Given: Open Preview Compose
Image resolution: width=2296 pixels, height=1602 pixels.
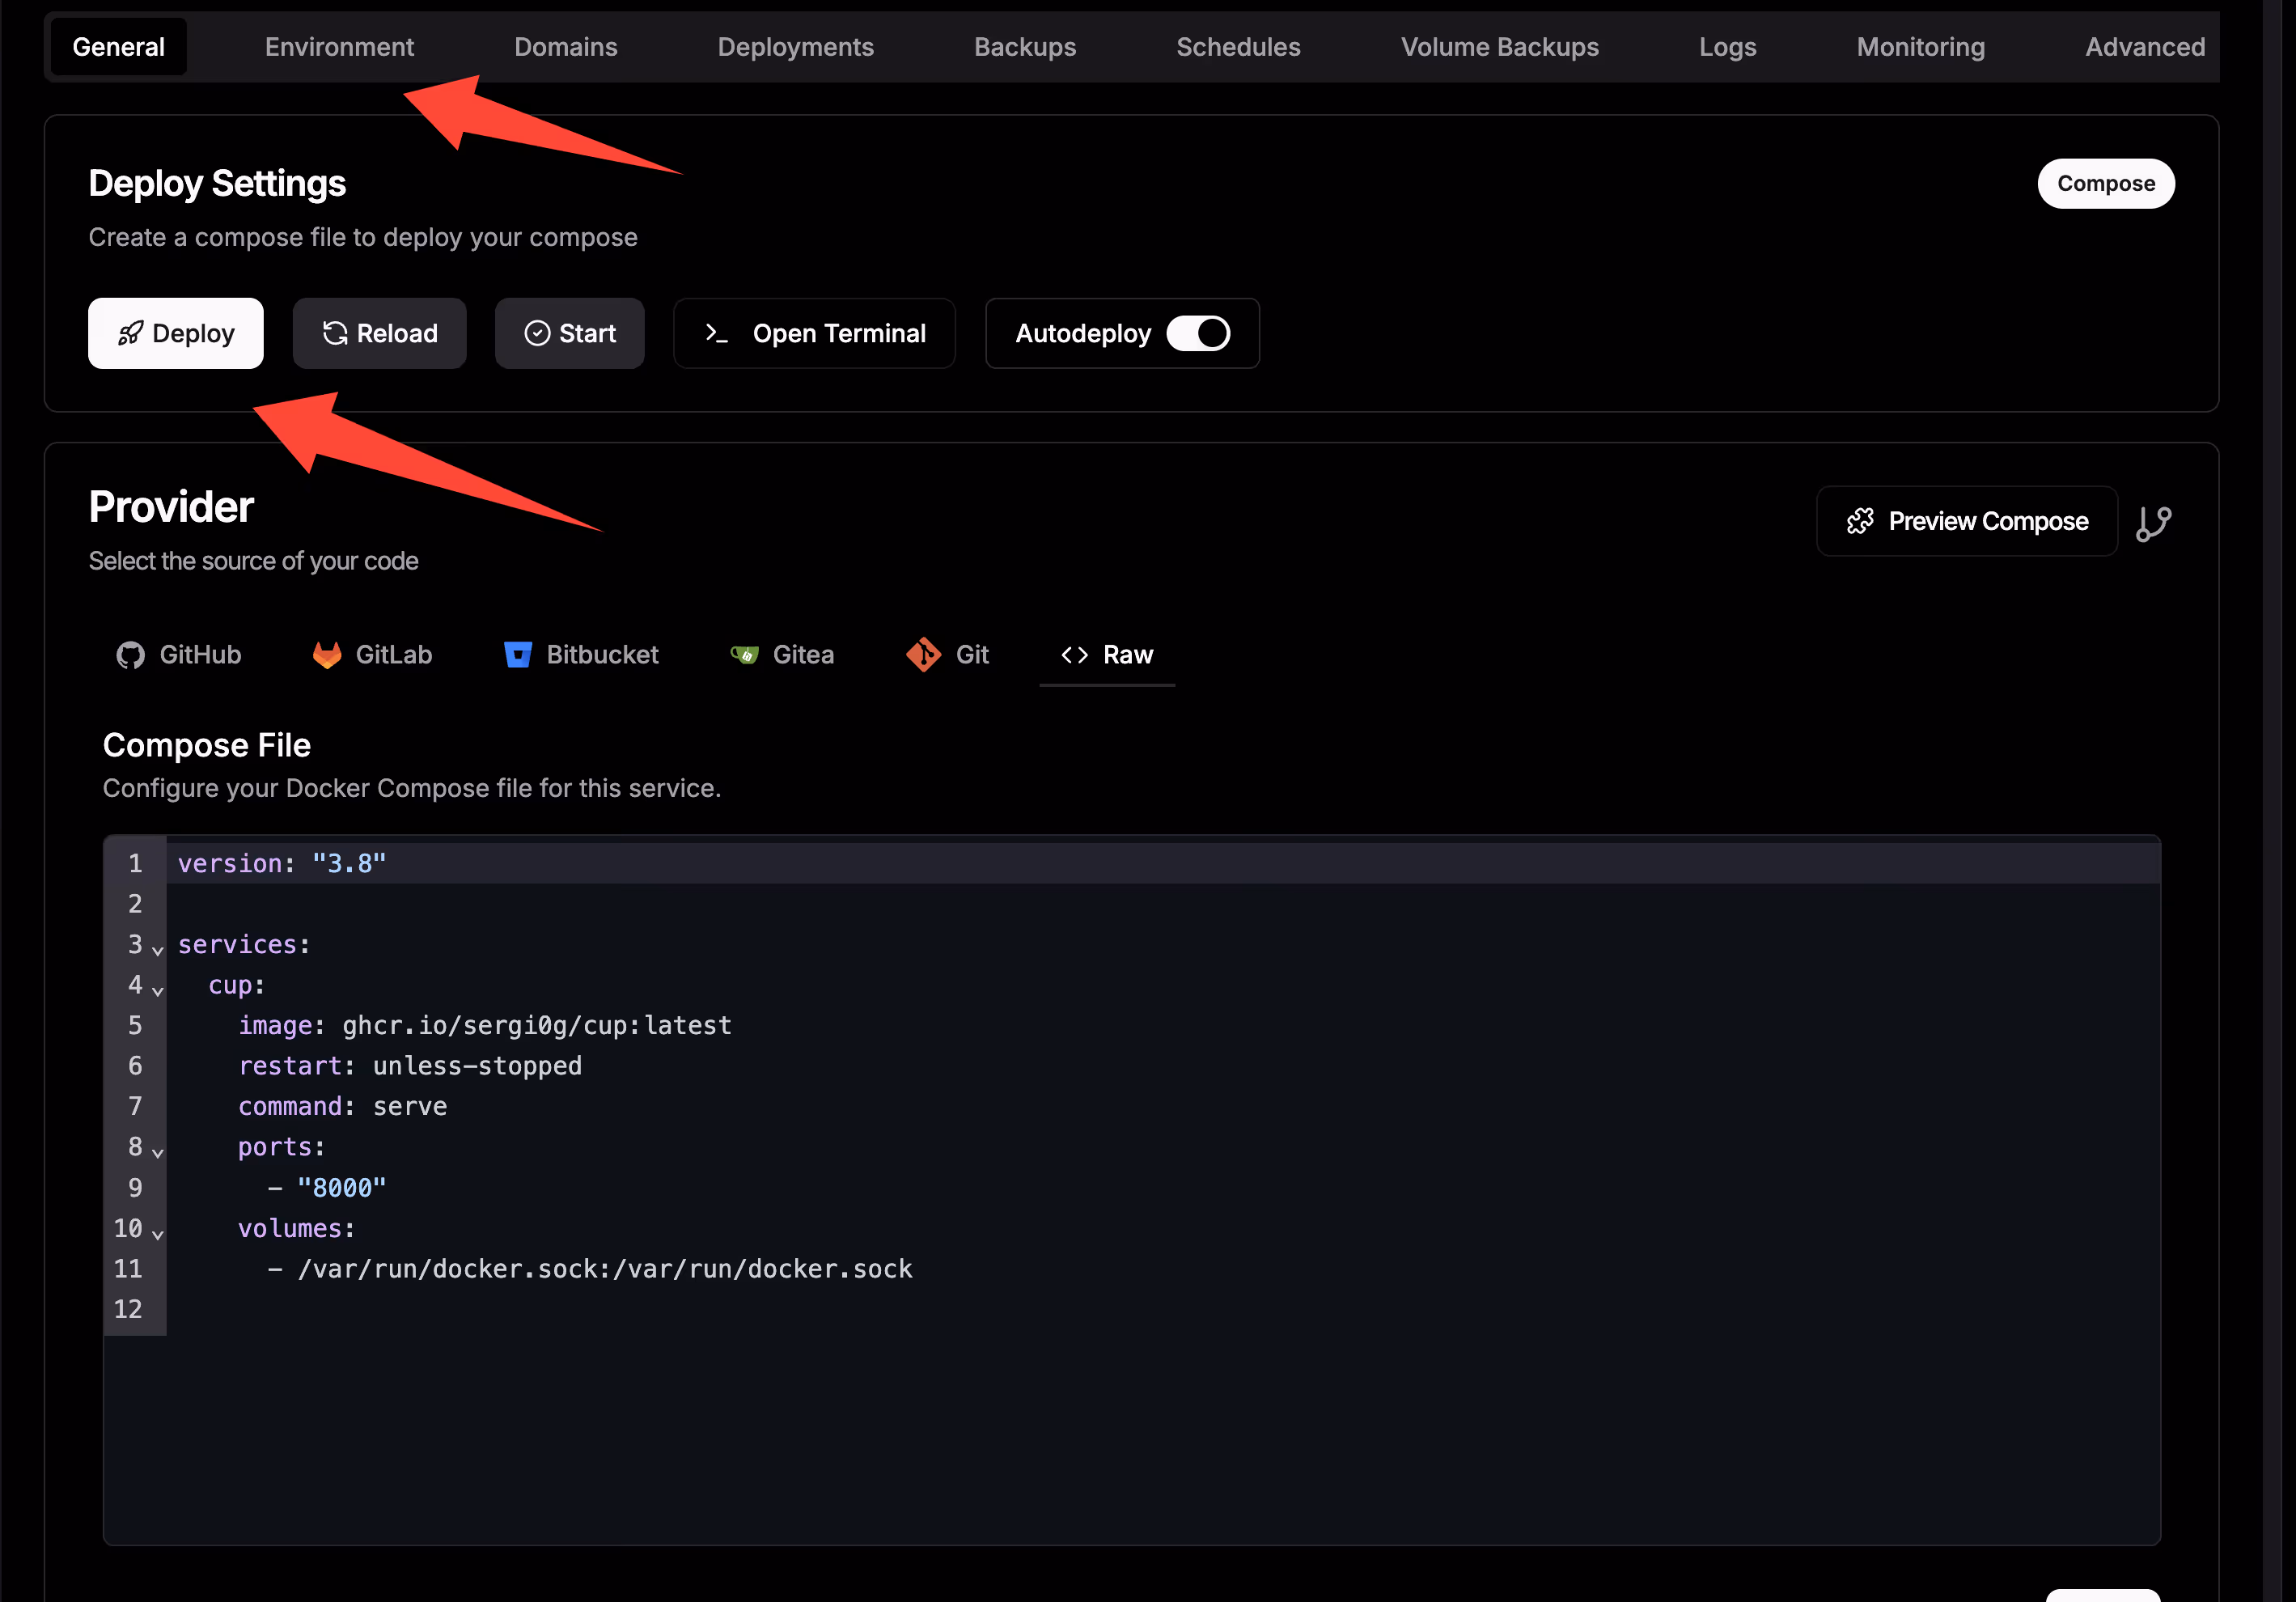Looking at the screenshot, I should [1966, 522].
